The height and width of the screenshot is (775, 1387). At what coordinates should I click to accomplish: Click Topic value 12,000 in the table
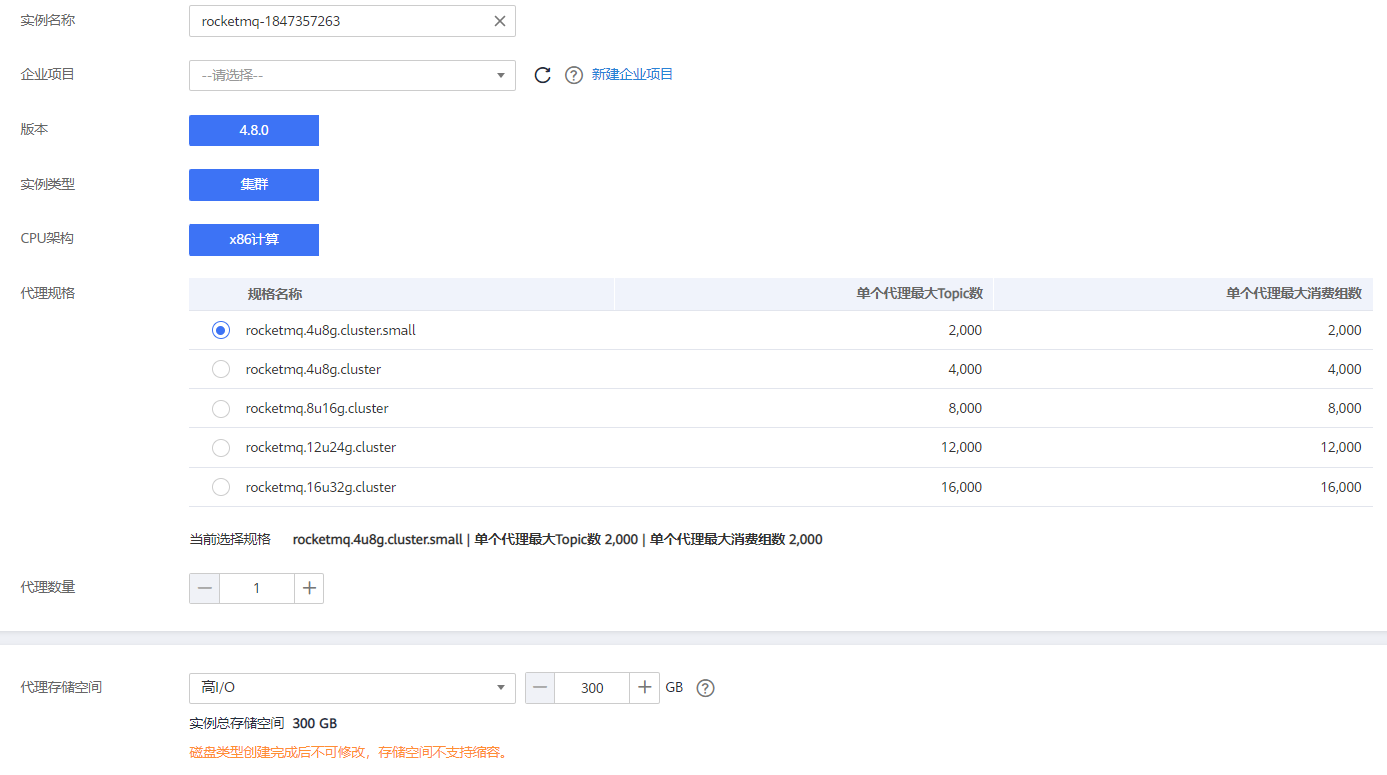[x=961, y=447]
